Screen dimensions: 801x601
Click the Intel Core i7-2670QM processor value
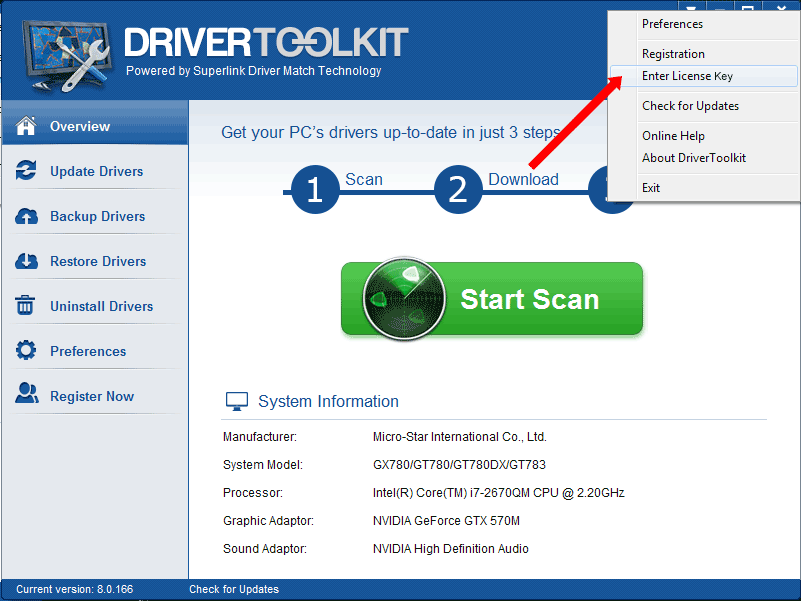coord(499,493)
